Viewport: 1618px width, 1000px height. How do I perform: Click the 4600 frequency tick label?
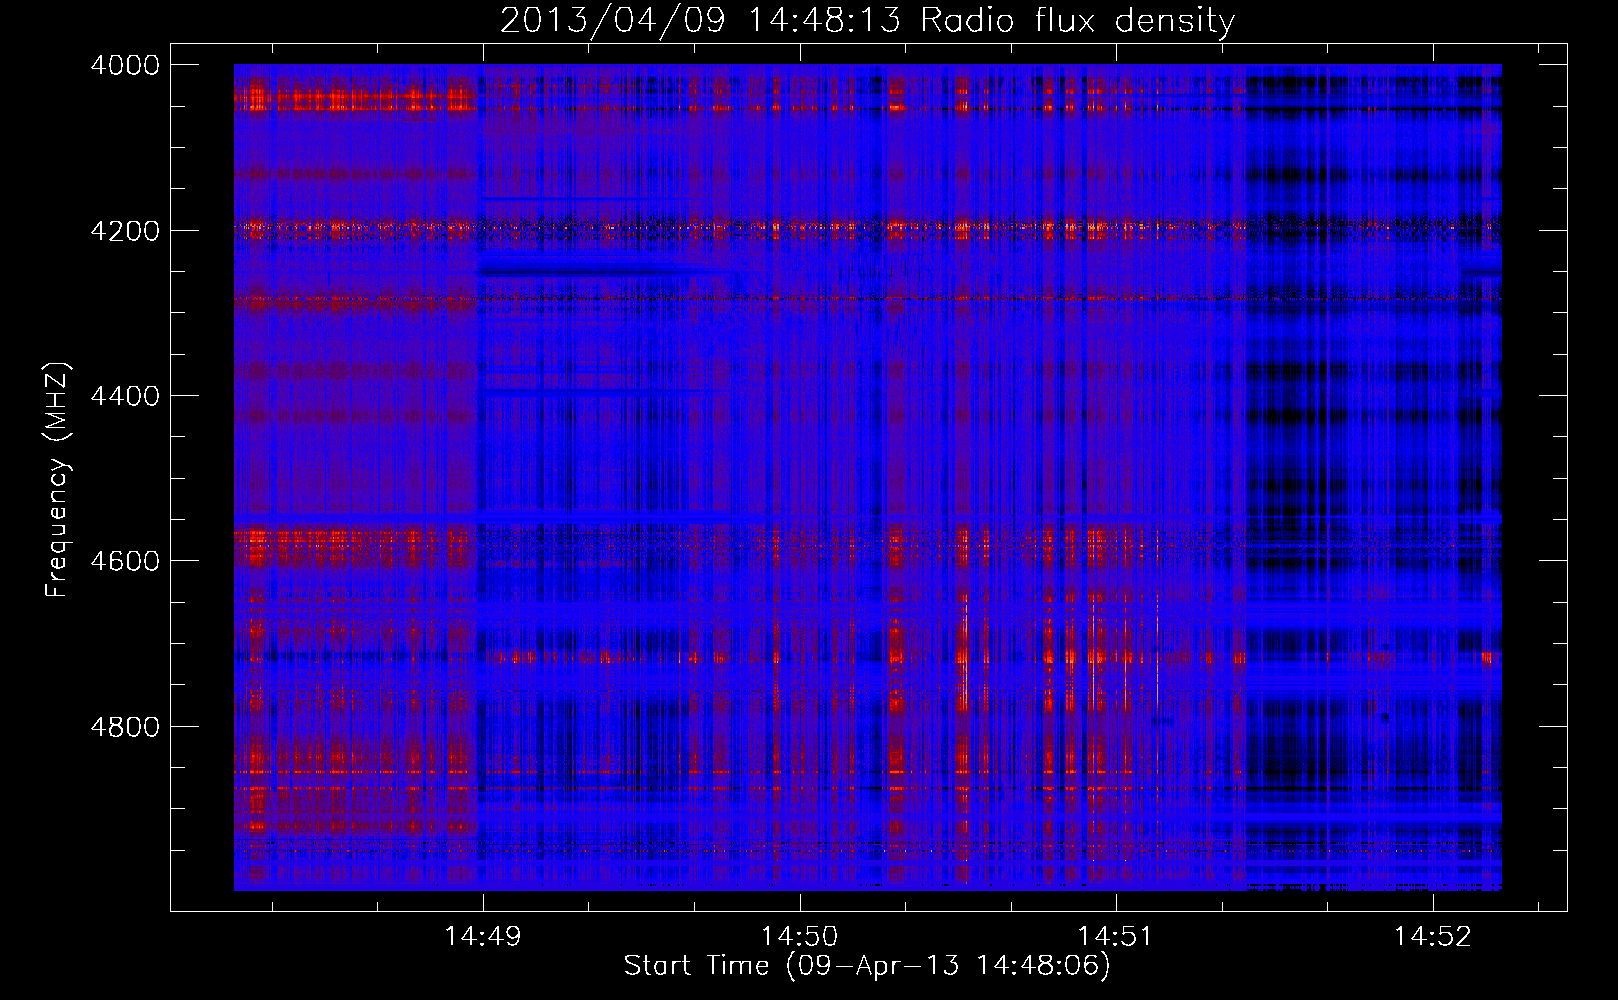tap(125, 561)
